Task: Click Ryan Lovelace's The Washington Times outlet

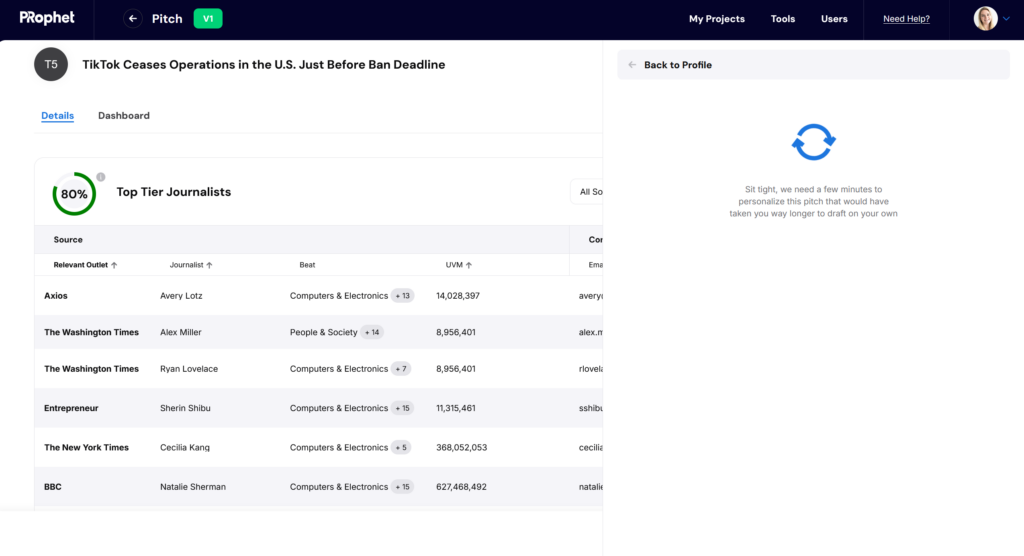Action: point(91,368)
